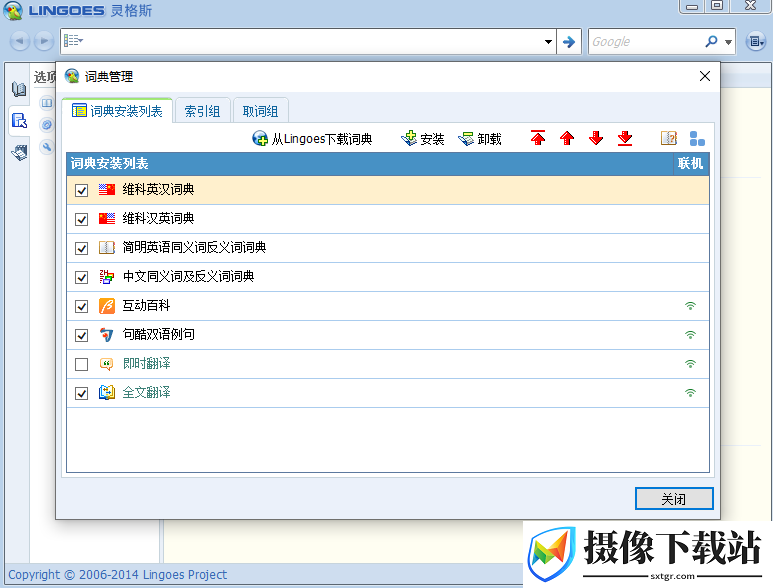This screenshot has height=588, width=773.
Task: Select the 句酷双语例句 row
Action: point(388,335)
